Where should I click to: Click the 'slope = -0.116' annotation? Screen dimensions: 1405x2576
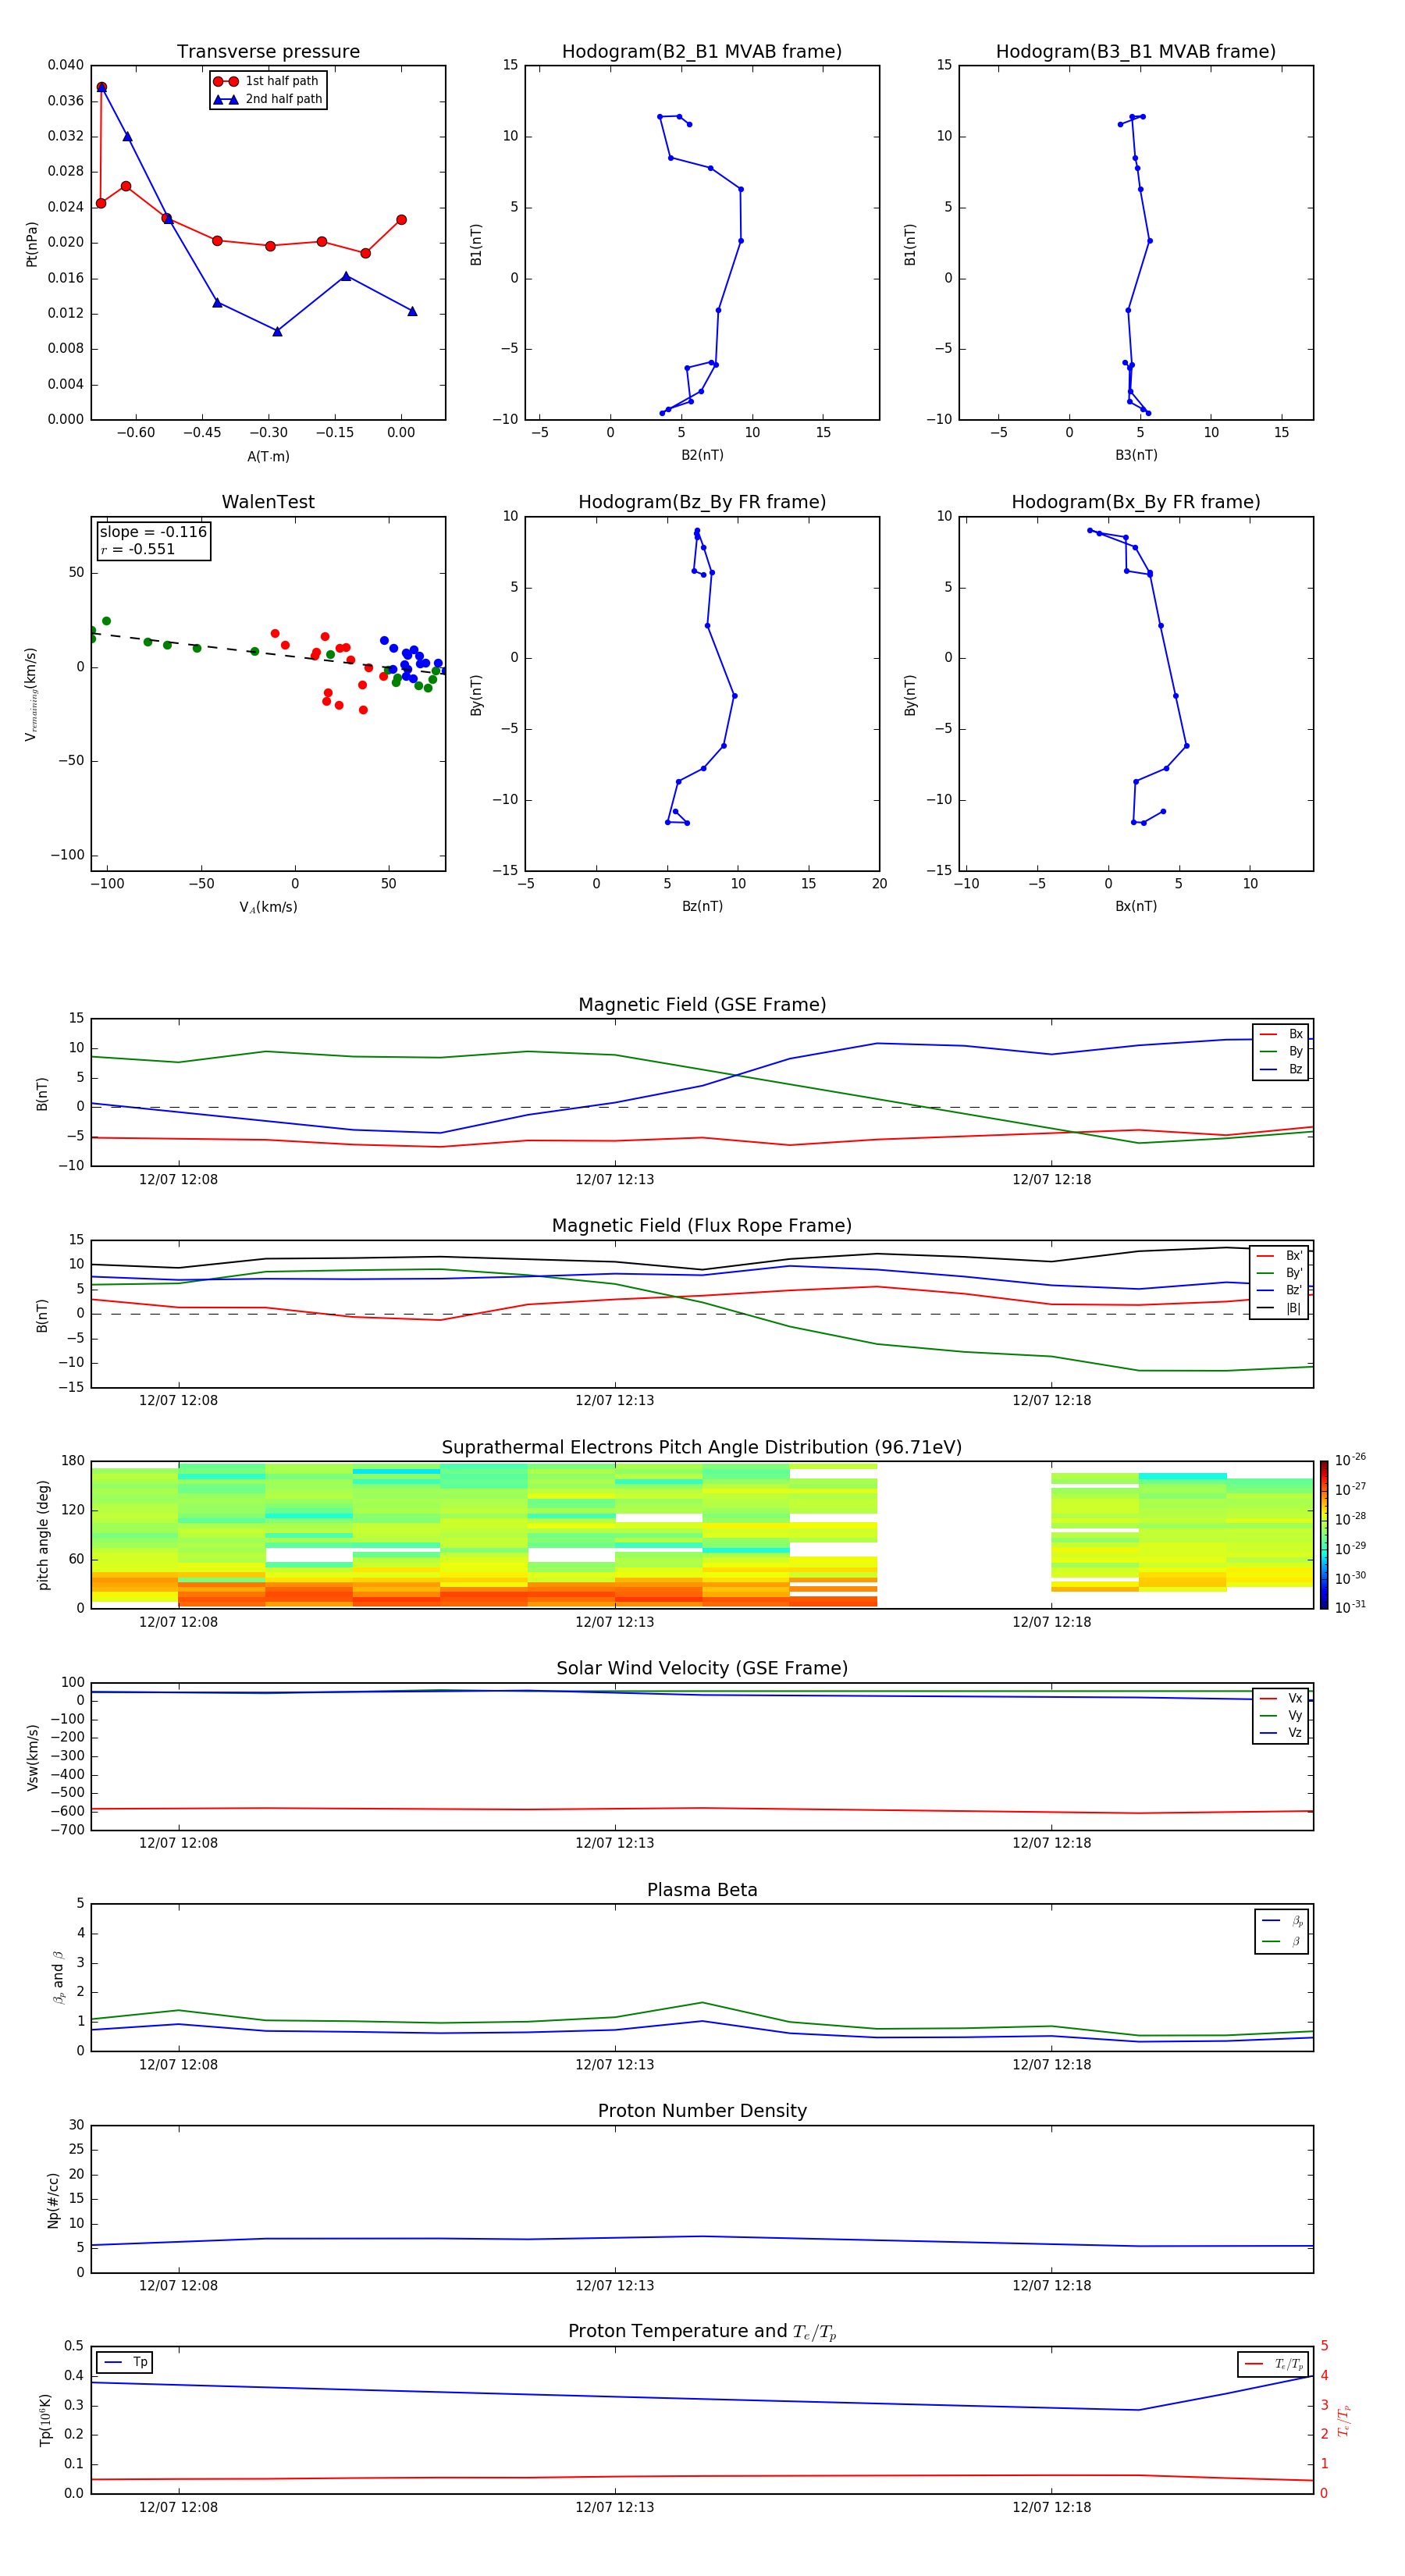tap(153, 532)
